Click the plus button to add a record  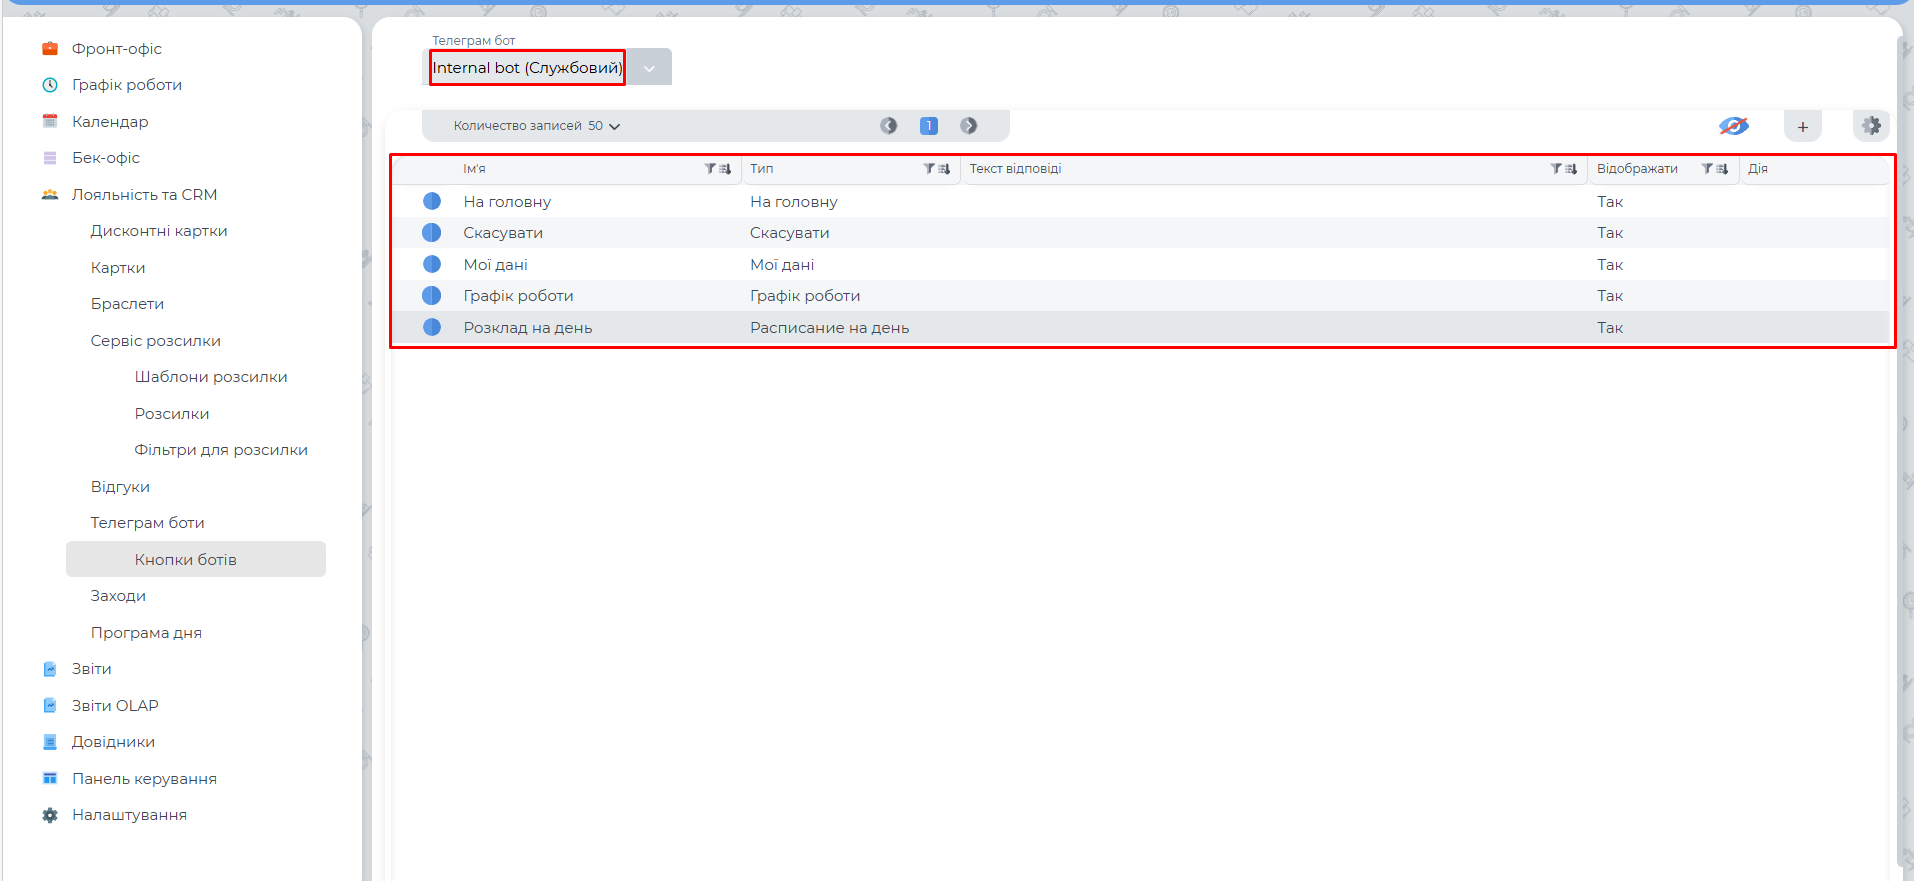1802,127
